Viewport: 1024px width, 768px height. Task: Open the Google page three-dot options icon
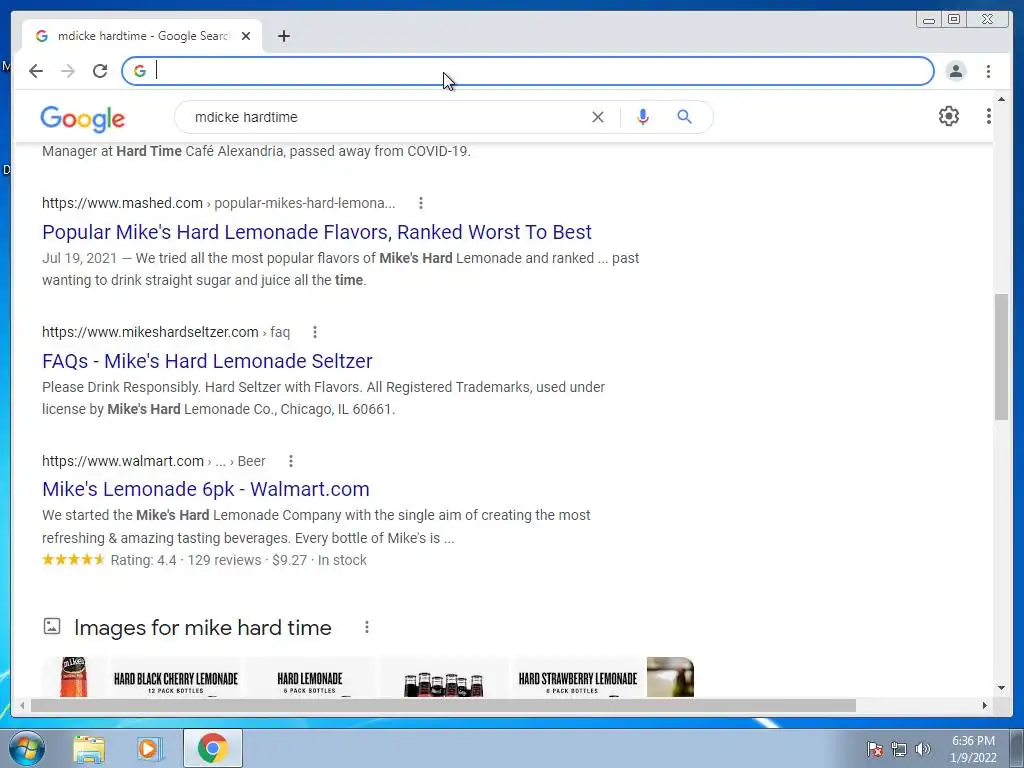click(x=988, y=116)
